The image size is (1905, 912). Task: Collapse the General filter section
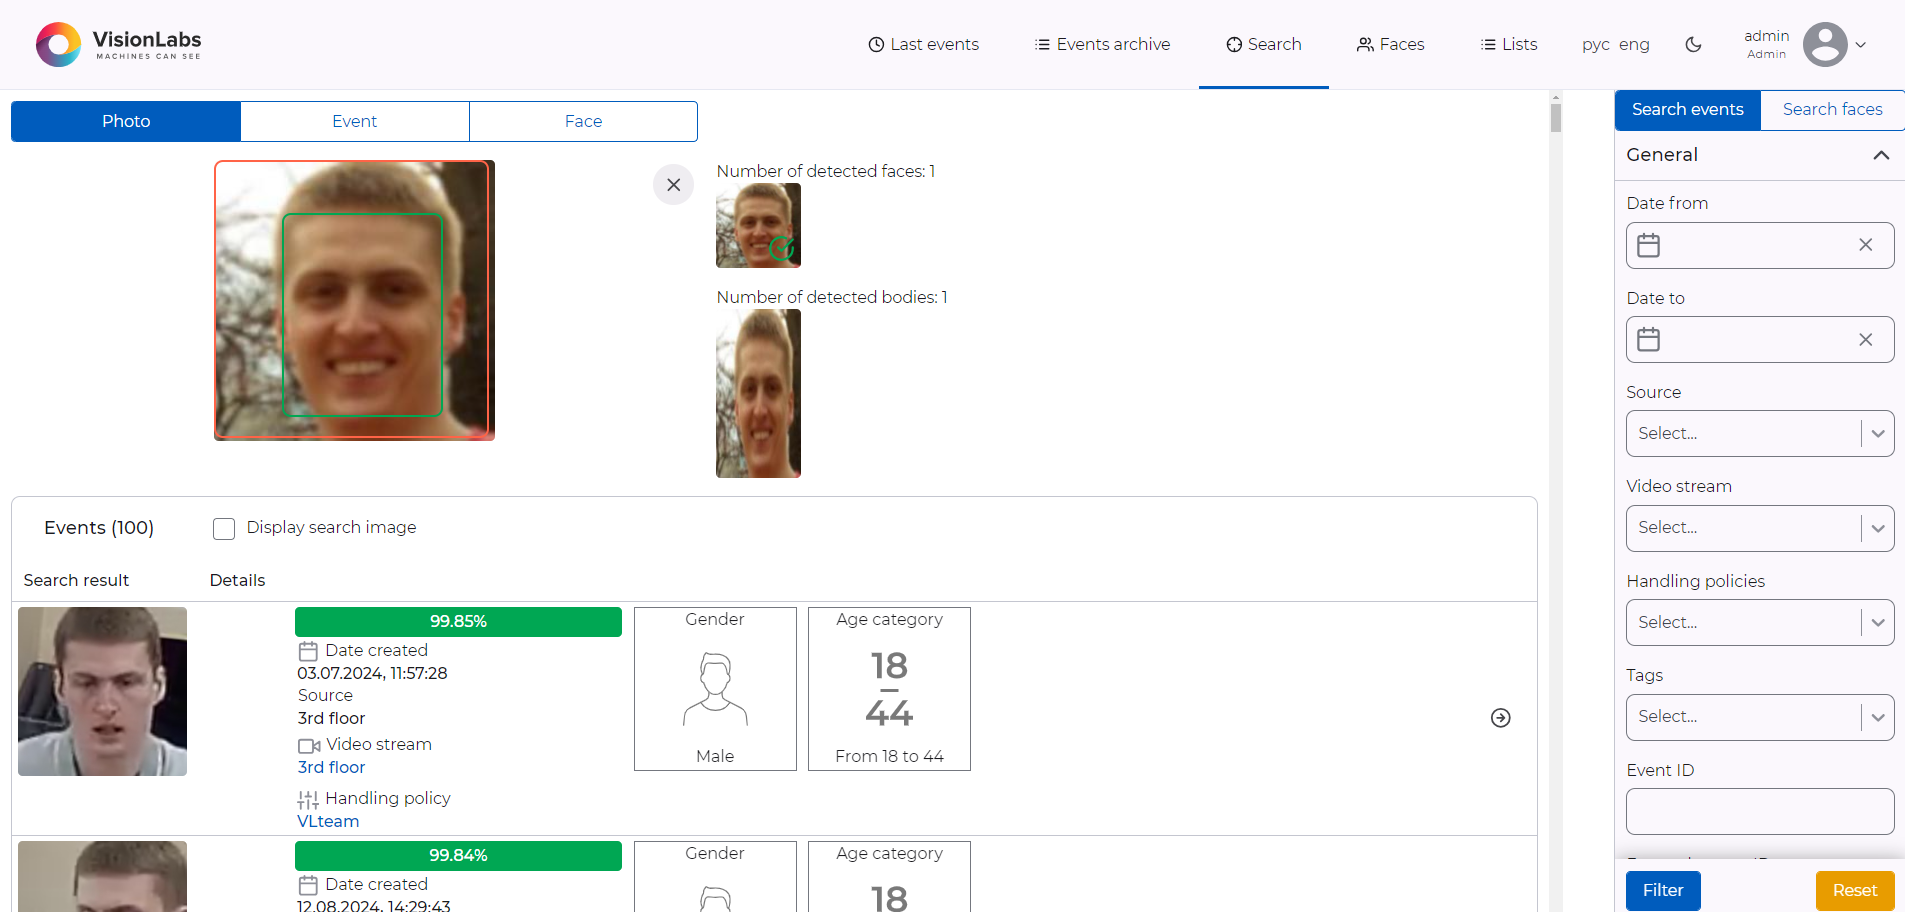tap(1882, 155)
